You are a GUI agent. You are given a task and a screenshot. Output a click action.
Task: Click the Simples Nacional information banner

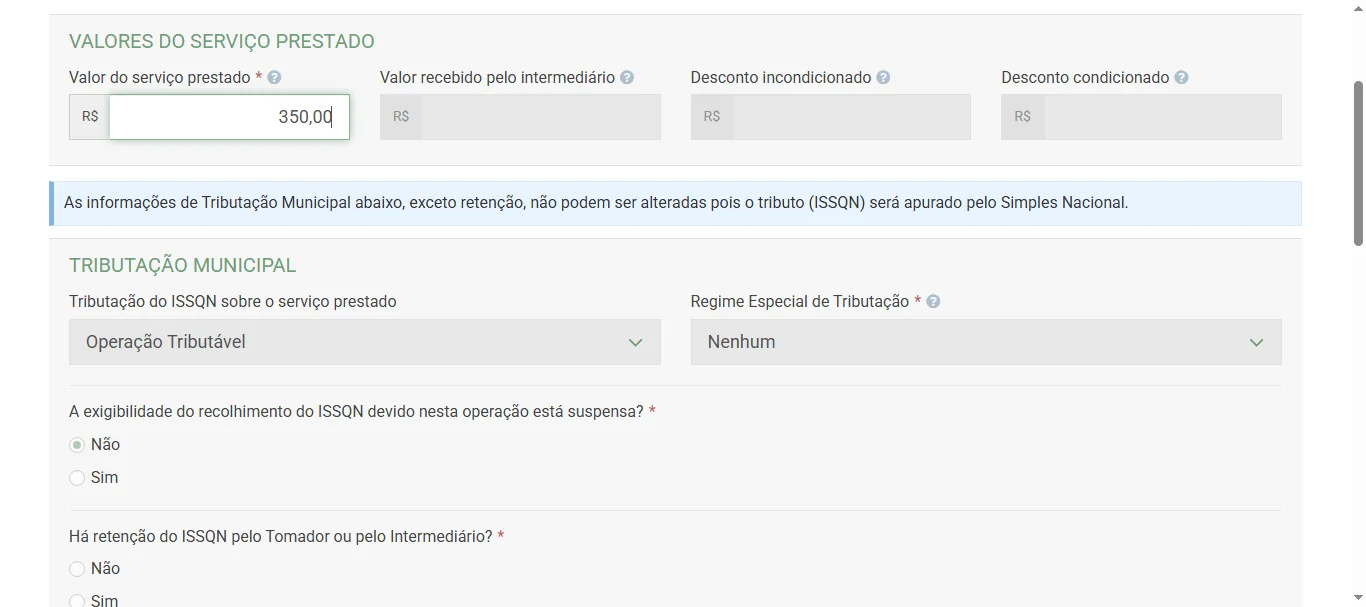tap(675, 202)
